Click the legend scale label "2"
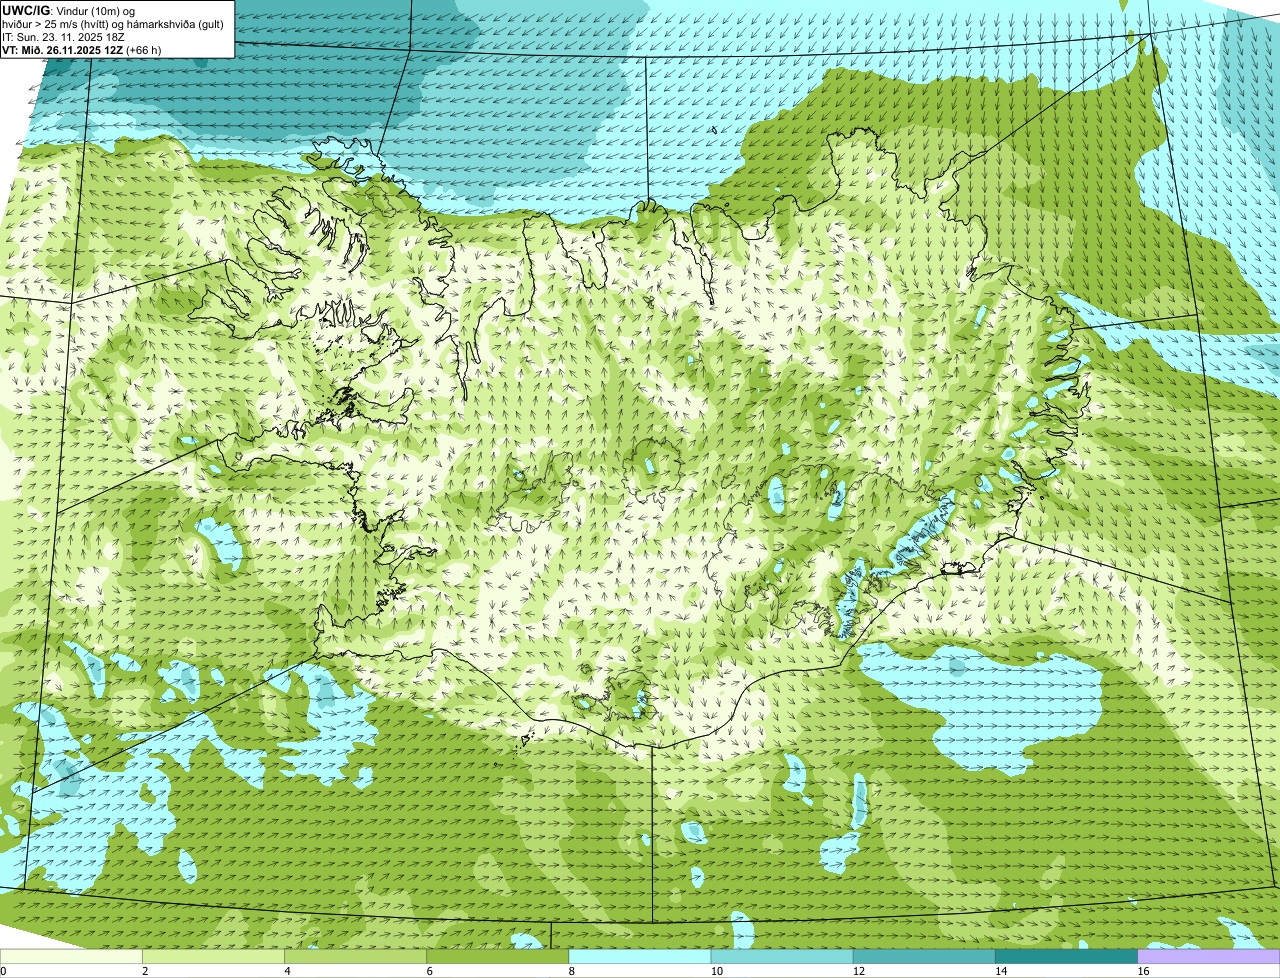Viewport: 1280px width, 978px height. point(145,971)
